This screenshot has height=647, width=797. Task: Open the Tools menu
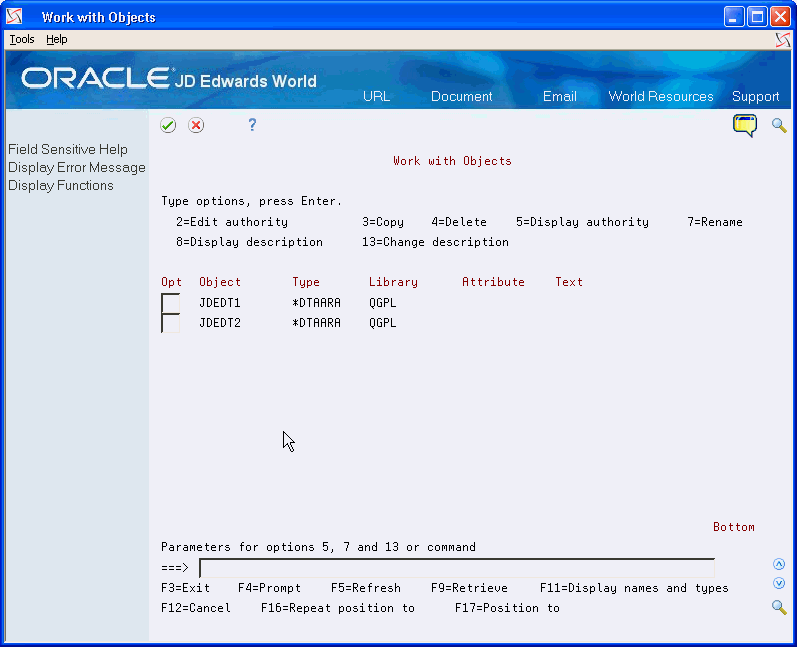(22, 39)
